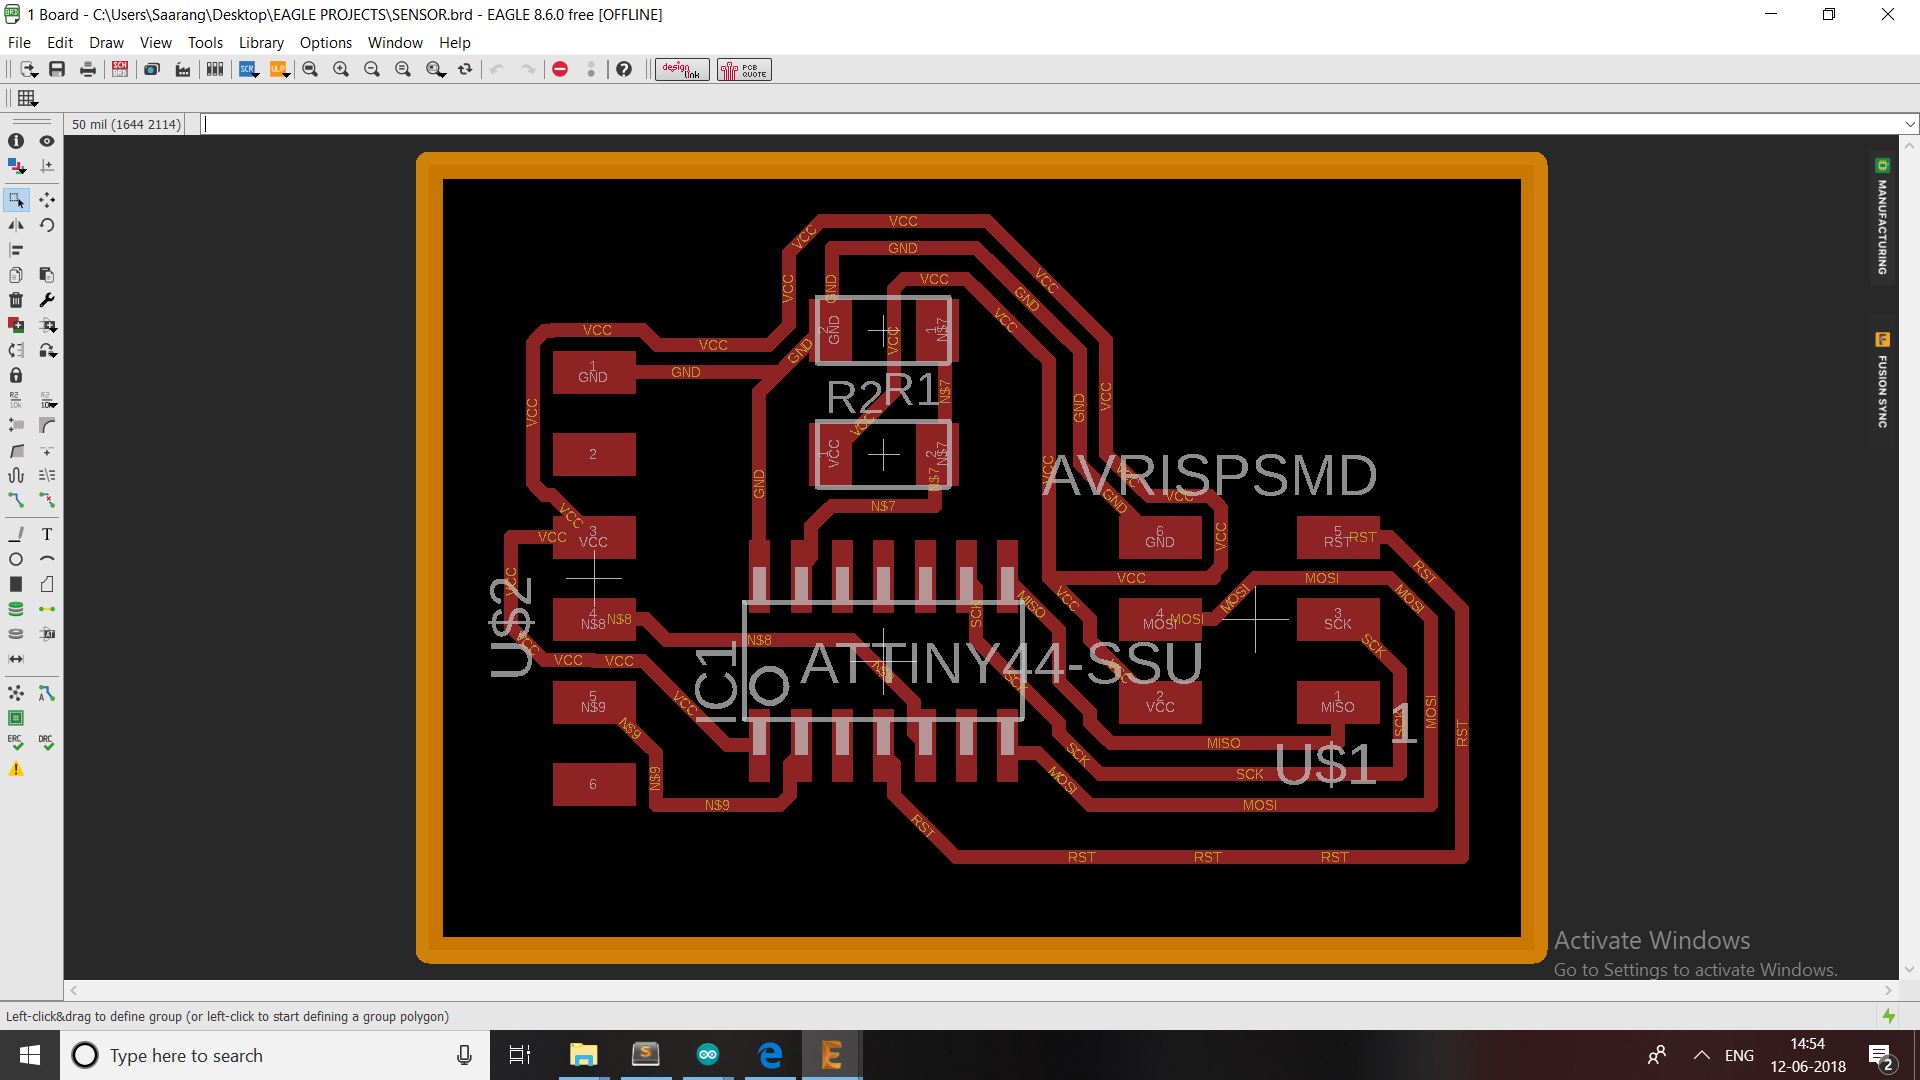Open Microsoft Edge from taskbar
The width and height of the screenshot is (1920, 1080).
[x=770, y=1055]
